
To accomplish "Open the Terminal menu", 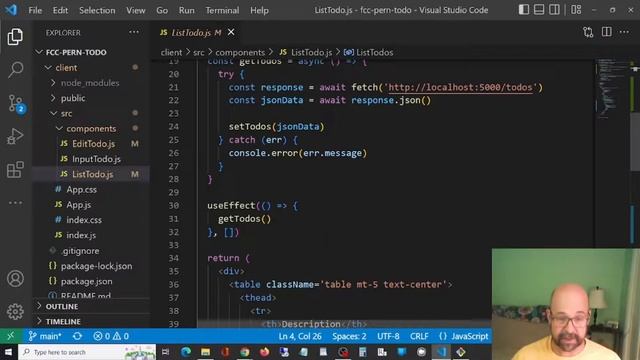I will [x=222, y=10].
